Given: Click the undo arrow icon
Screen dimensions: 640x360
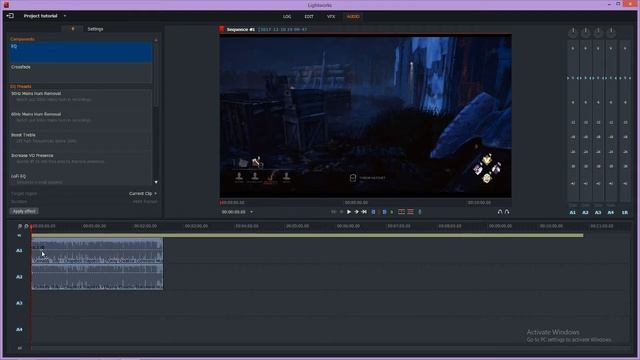Looking at the screenshot, I should (x=500, y=212).
